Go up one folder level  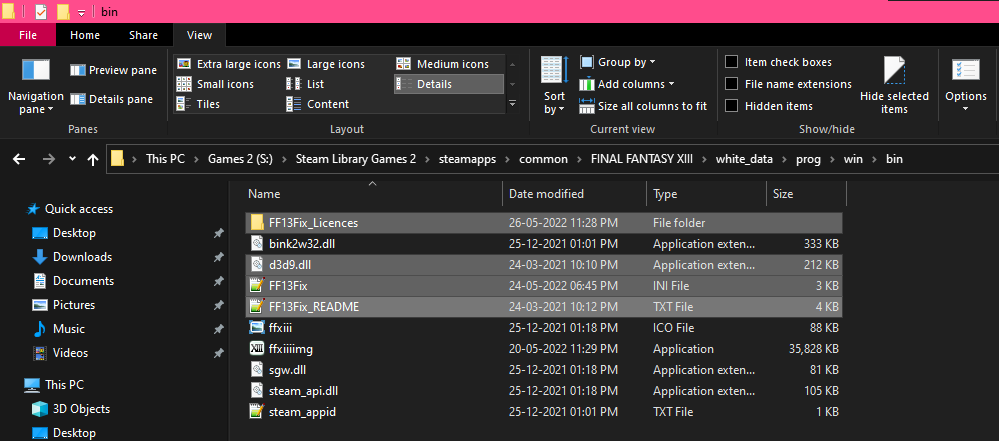(x=93, y=159)
